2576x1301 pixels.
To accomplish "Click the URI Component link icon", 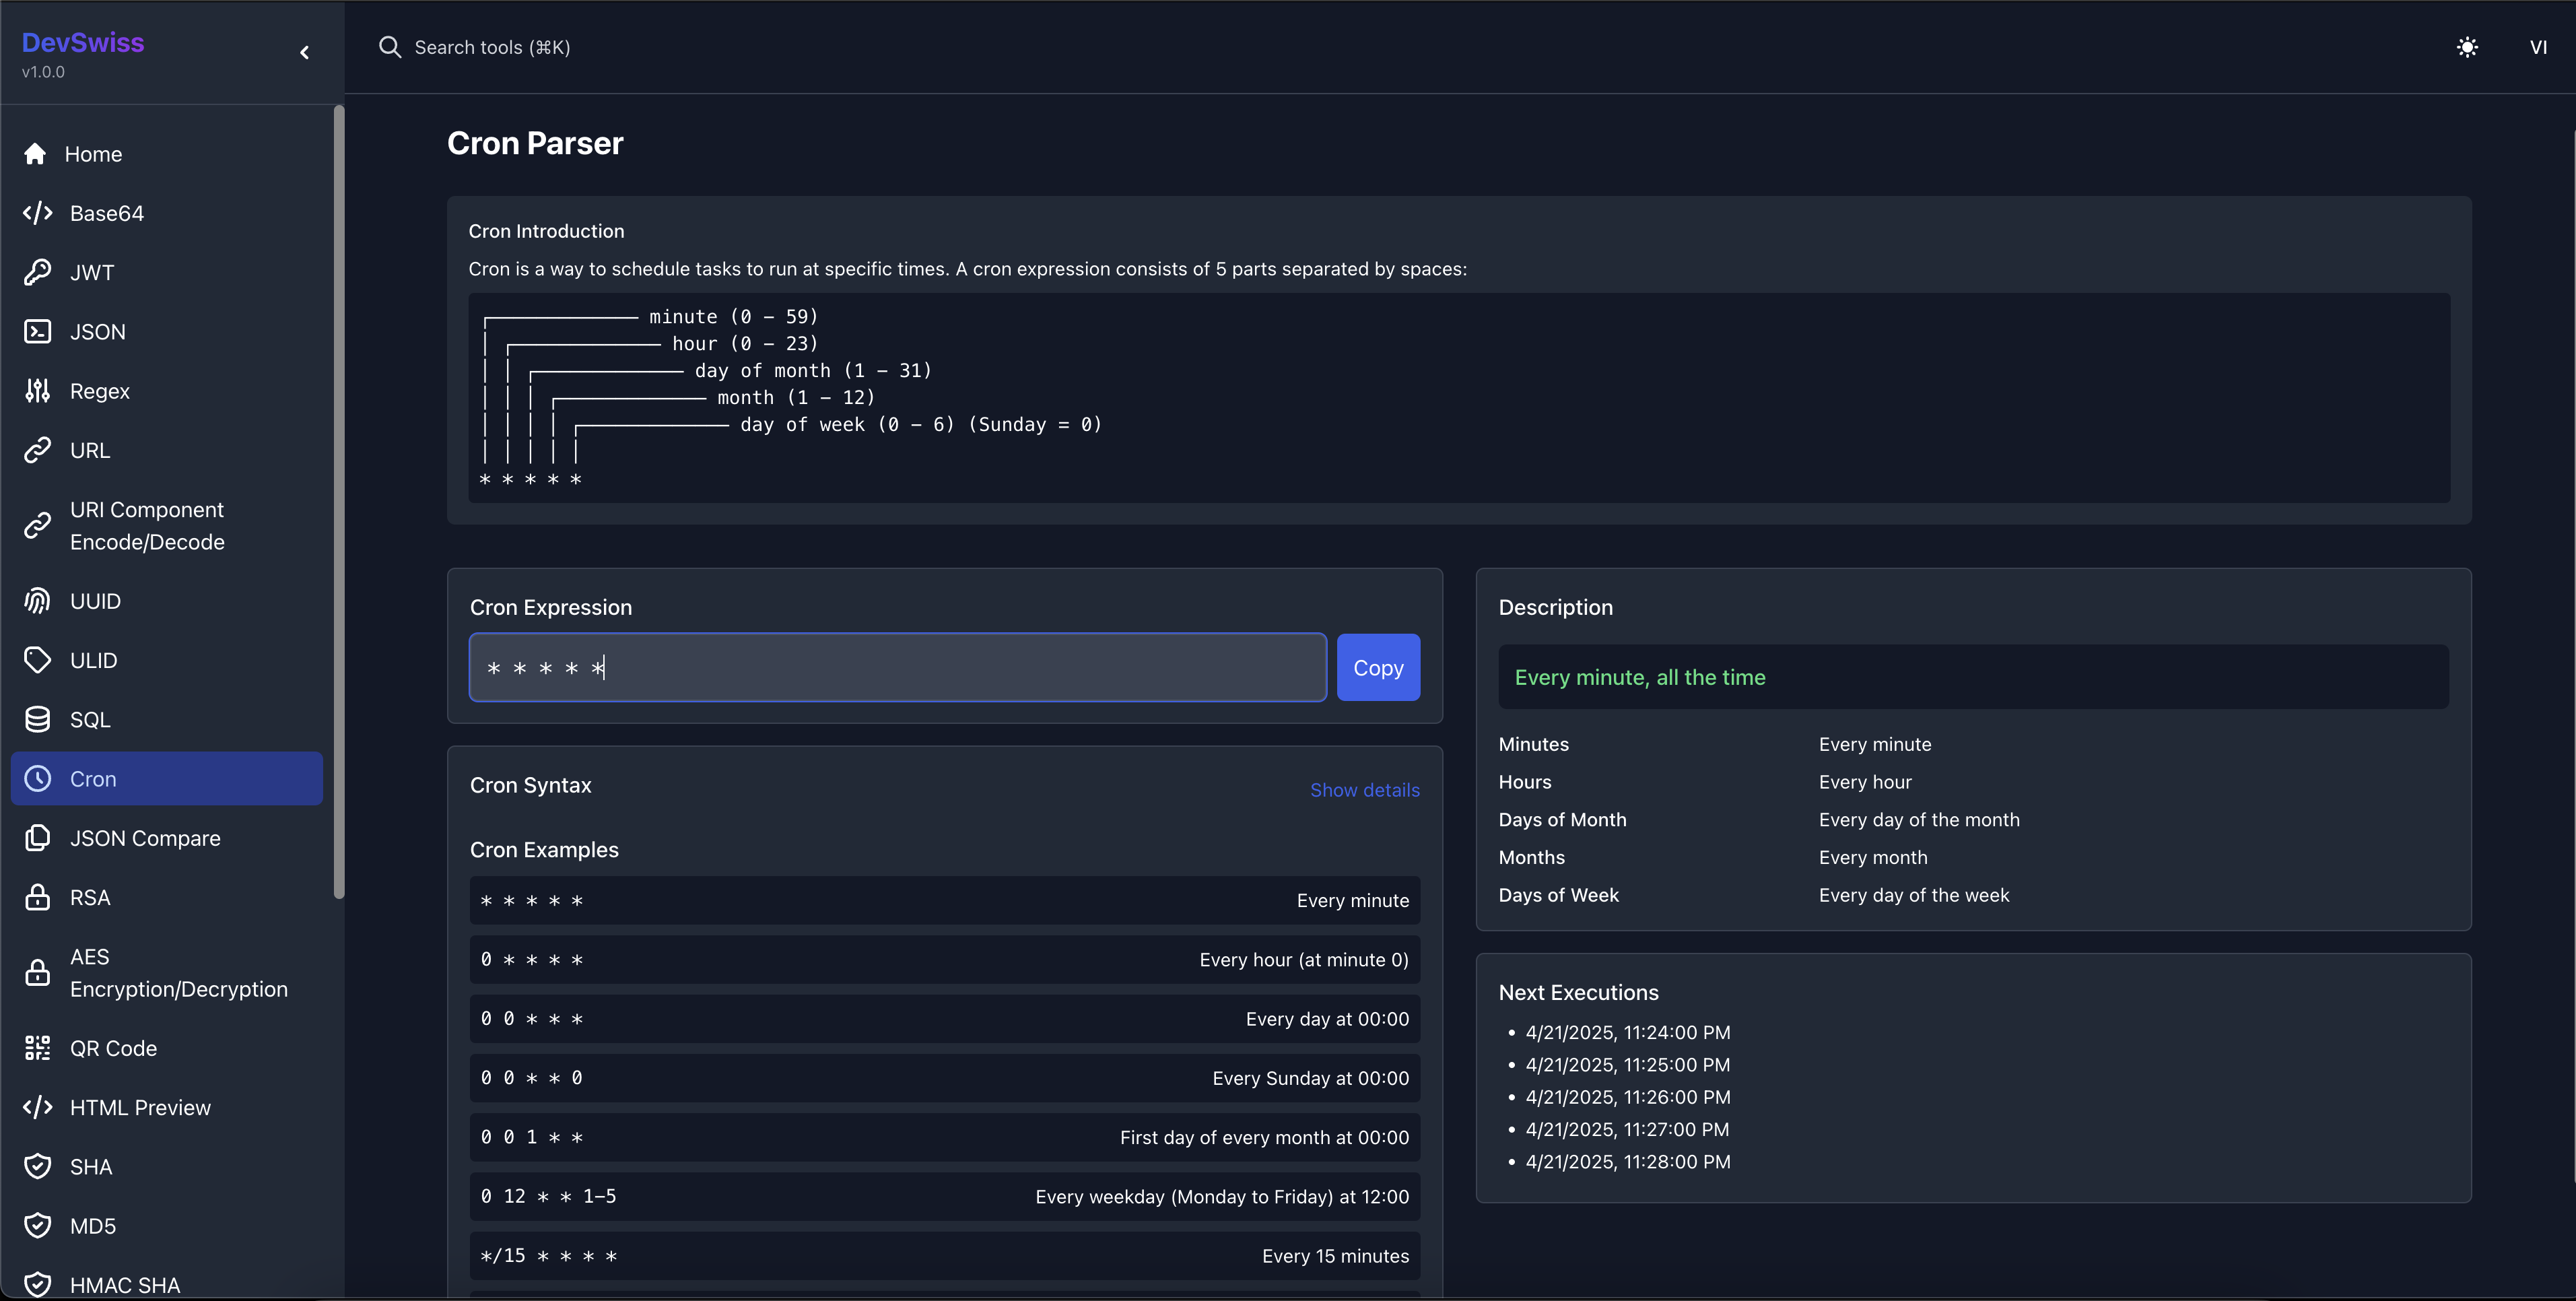I will pos(37,525).
